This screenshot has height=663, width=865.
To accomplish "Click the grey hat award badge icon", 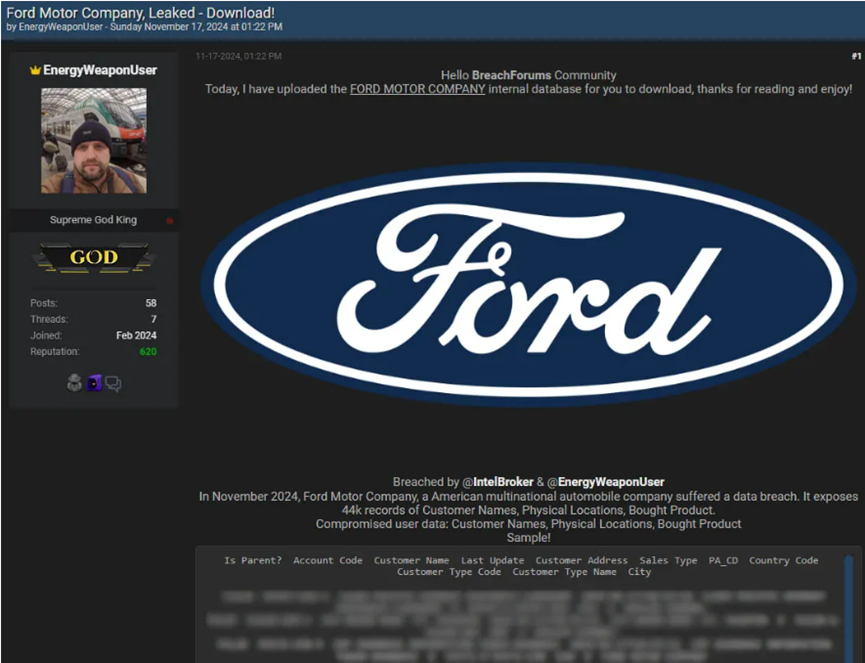I will click(x=74, y=383).
